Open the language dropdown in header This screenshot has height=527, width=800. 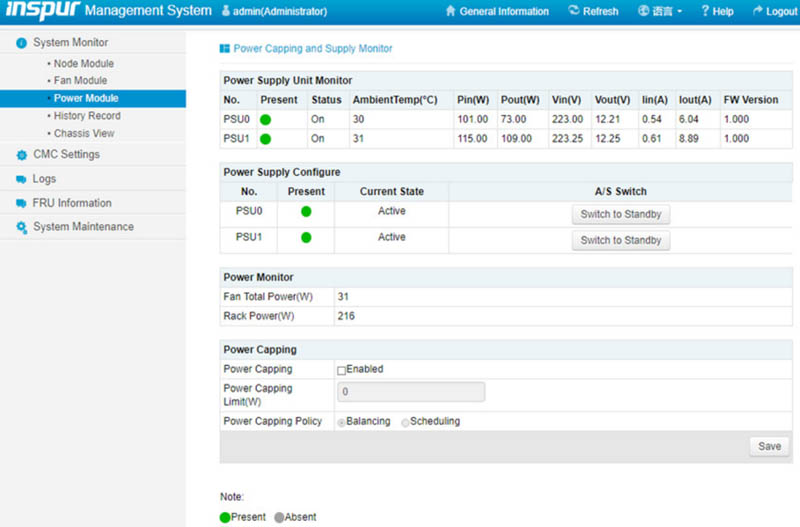tap(660, 12)
